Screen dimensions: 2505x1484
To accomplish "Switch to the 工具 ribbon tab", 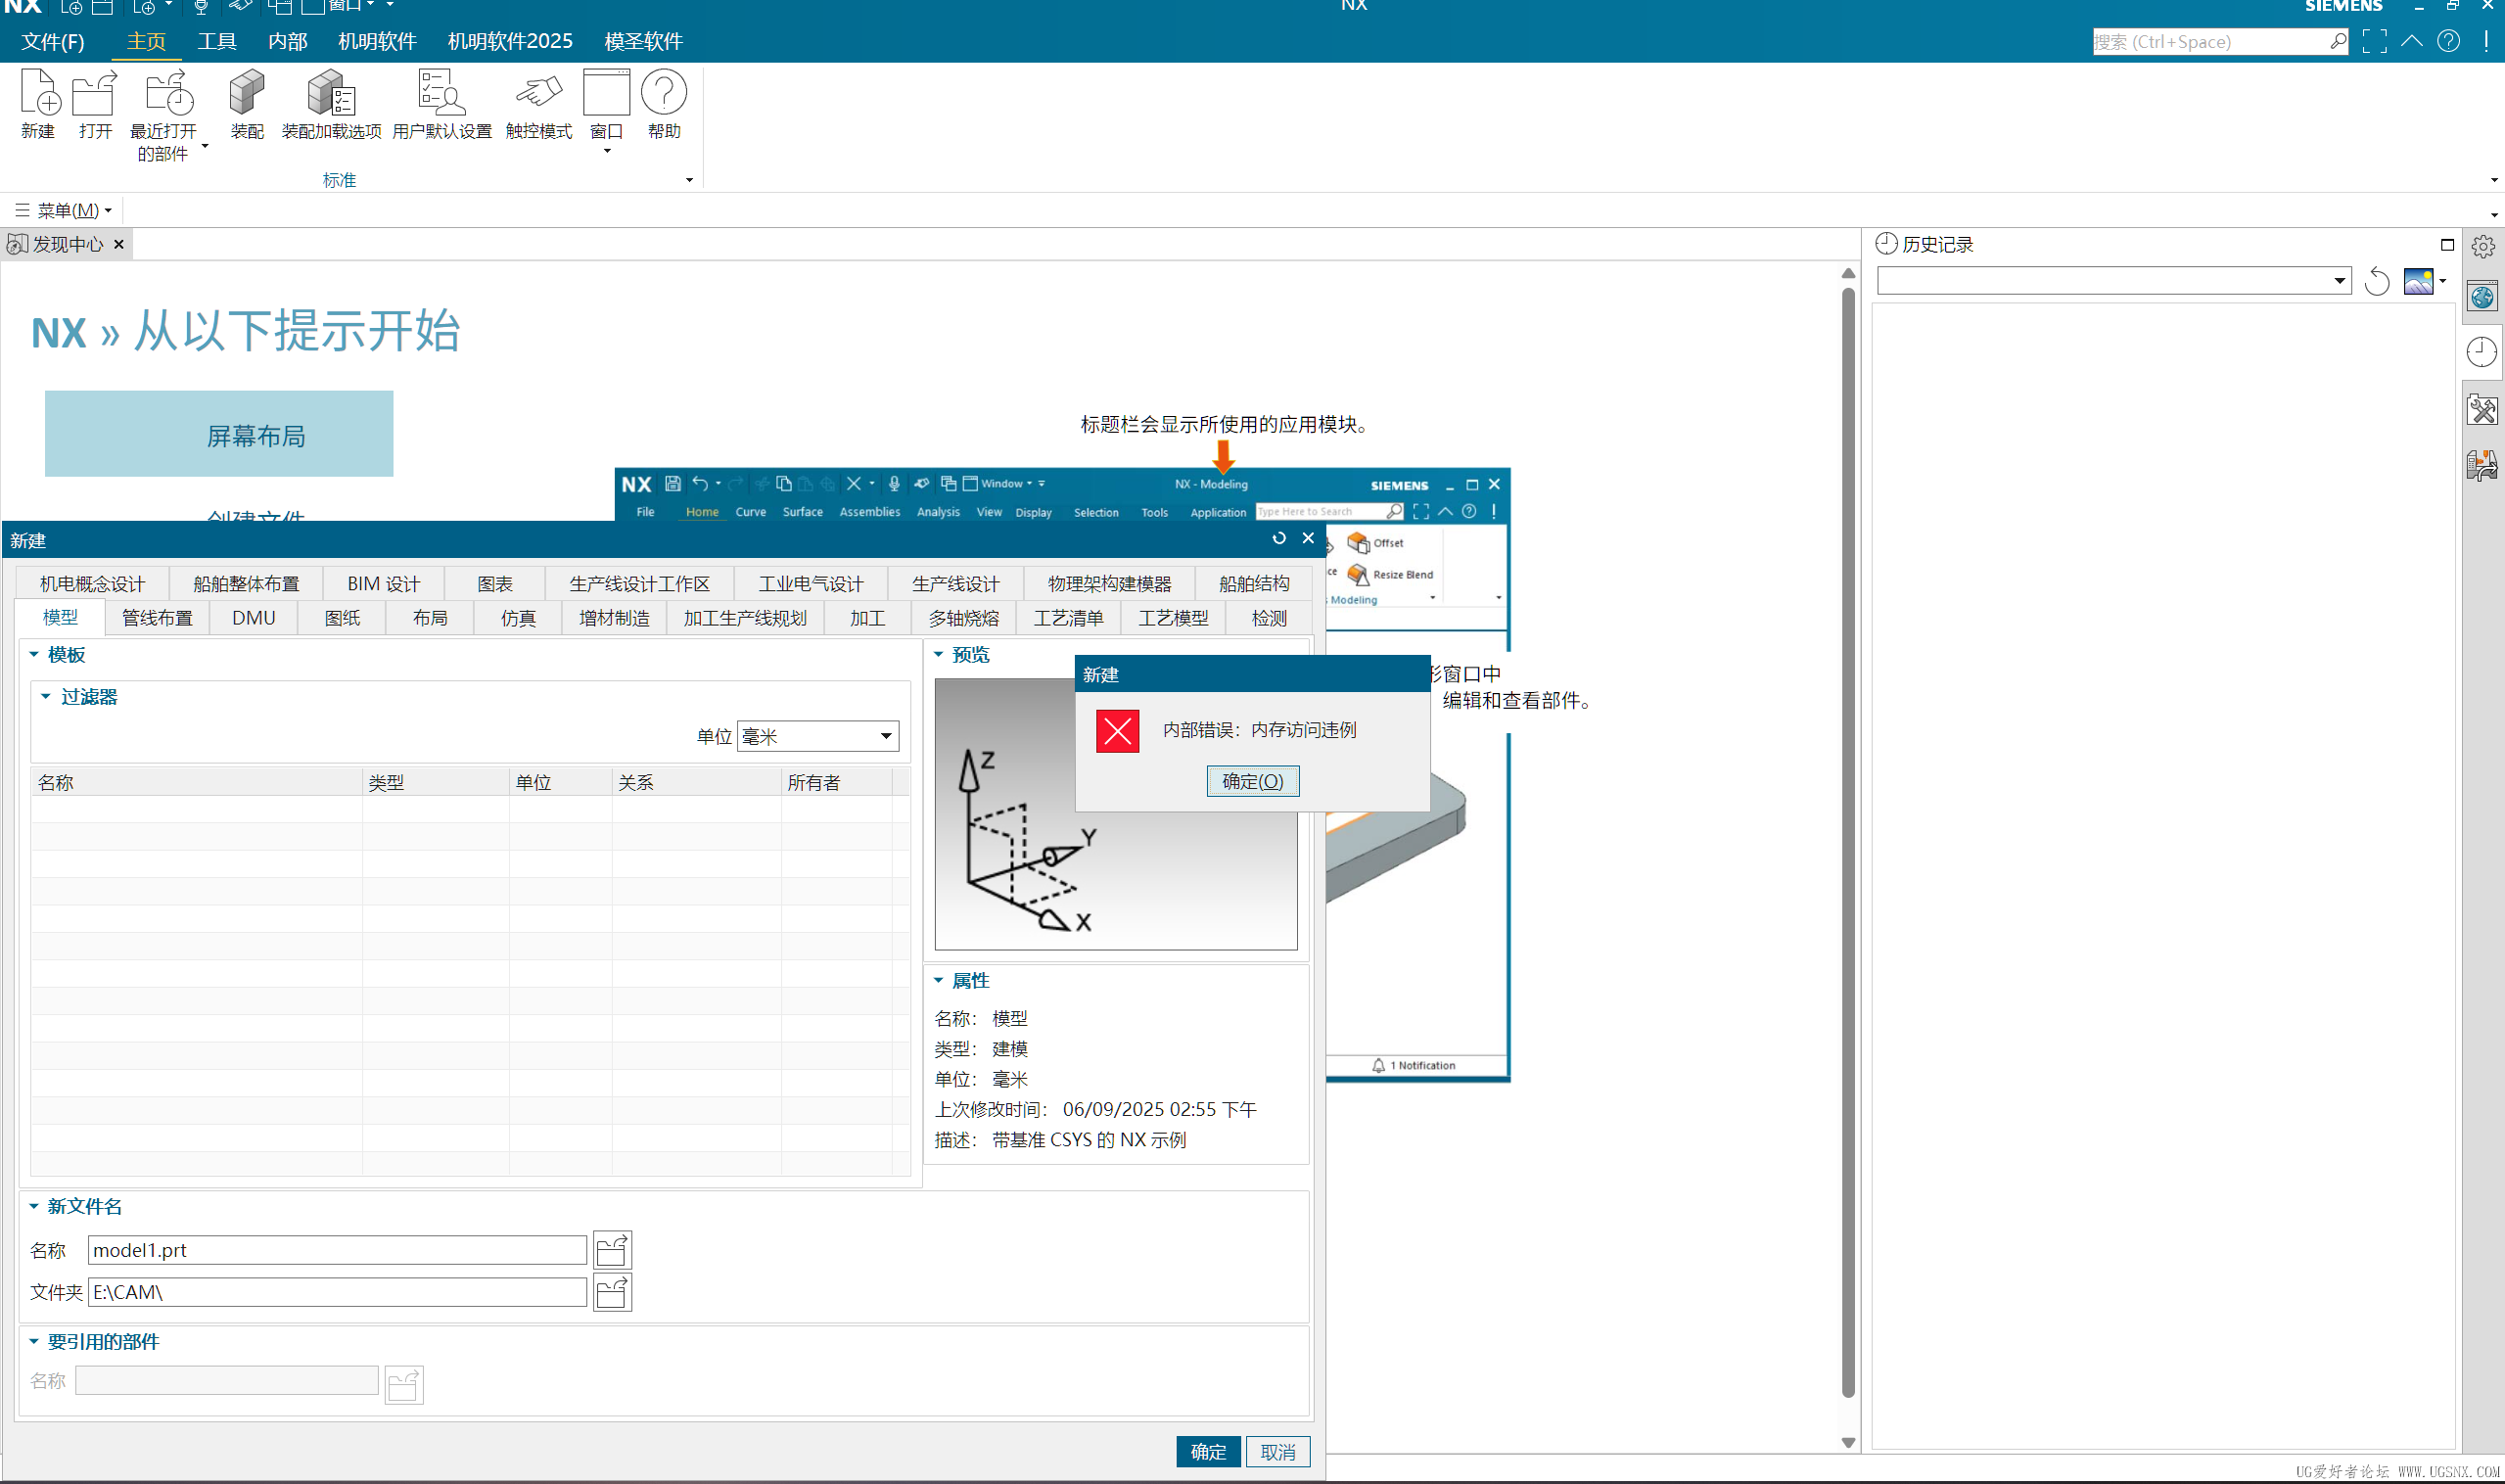I will coord(216,42).
